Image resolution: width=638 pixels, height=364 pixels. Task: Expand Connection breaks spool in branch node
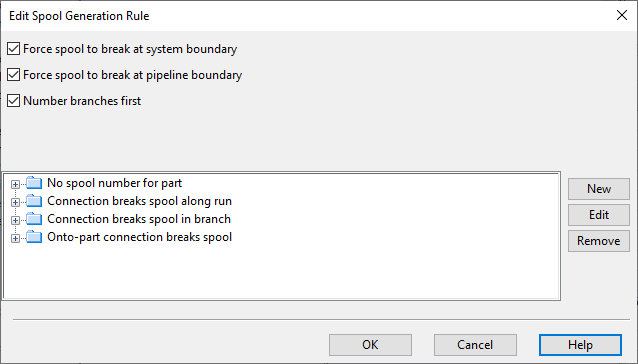click(x=15, y=220)
